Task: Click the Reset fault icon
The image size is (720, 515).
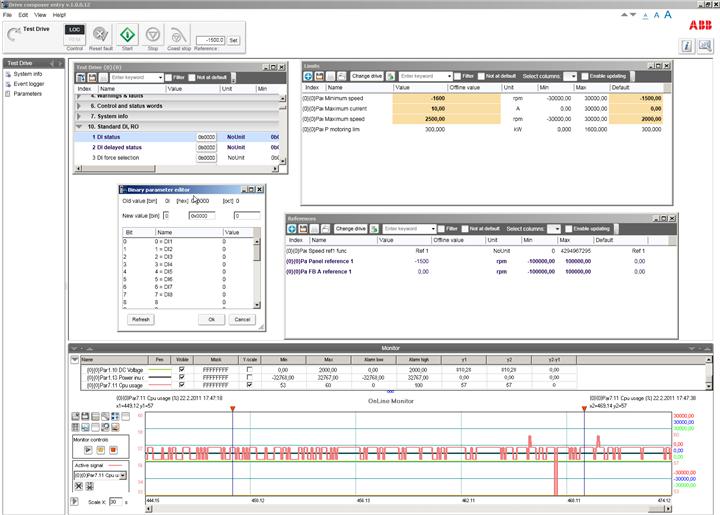Action: [x=101, y=34]
